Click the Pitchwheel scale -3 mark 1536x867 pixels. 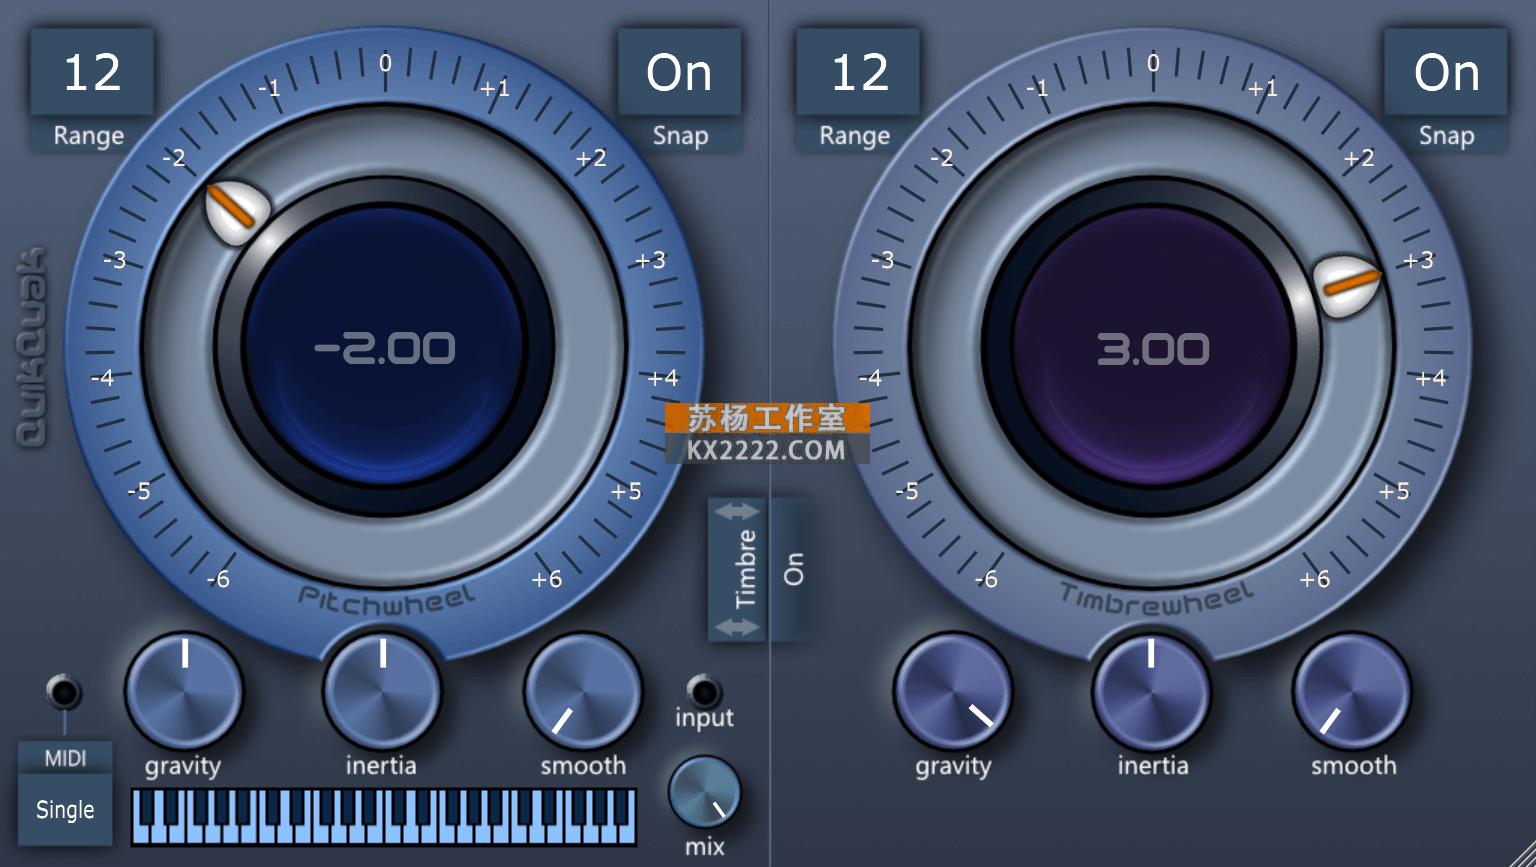tap(115, 260)
